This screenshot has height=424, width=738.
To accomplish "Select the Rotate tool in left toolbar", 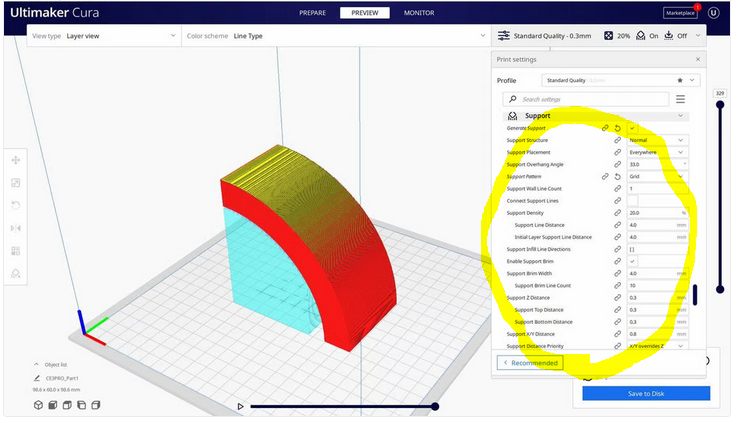I will coord(16,205).
